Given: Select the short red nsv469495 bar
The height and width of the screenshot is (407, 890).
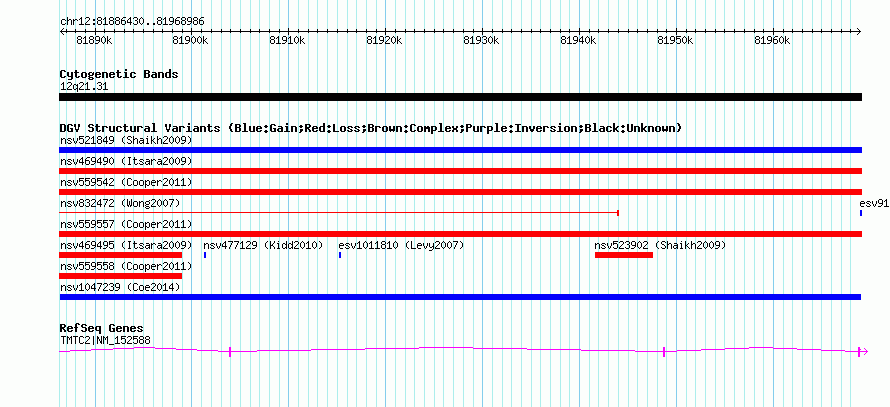Looking at the screenshot, I should (120, 255).
